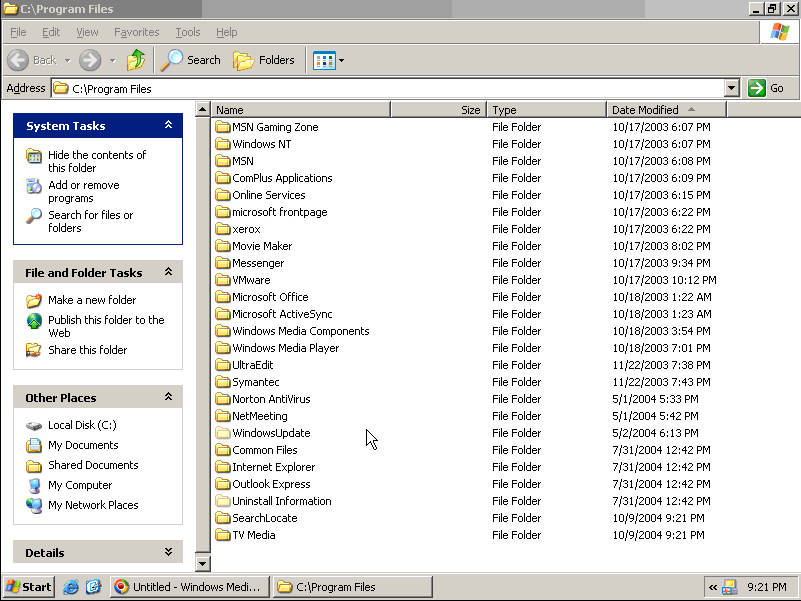Open the Edit menu
The width and height of the screenshot is (801, 601).
tap(51, 32)
